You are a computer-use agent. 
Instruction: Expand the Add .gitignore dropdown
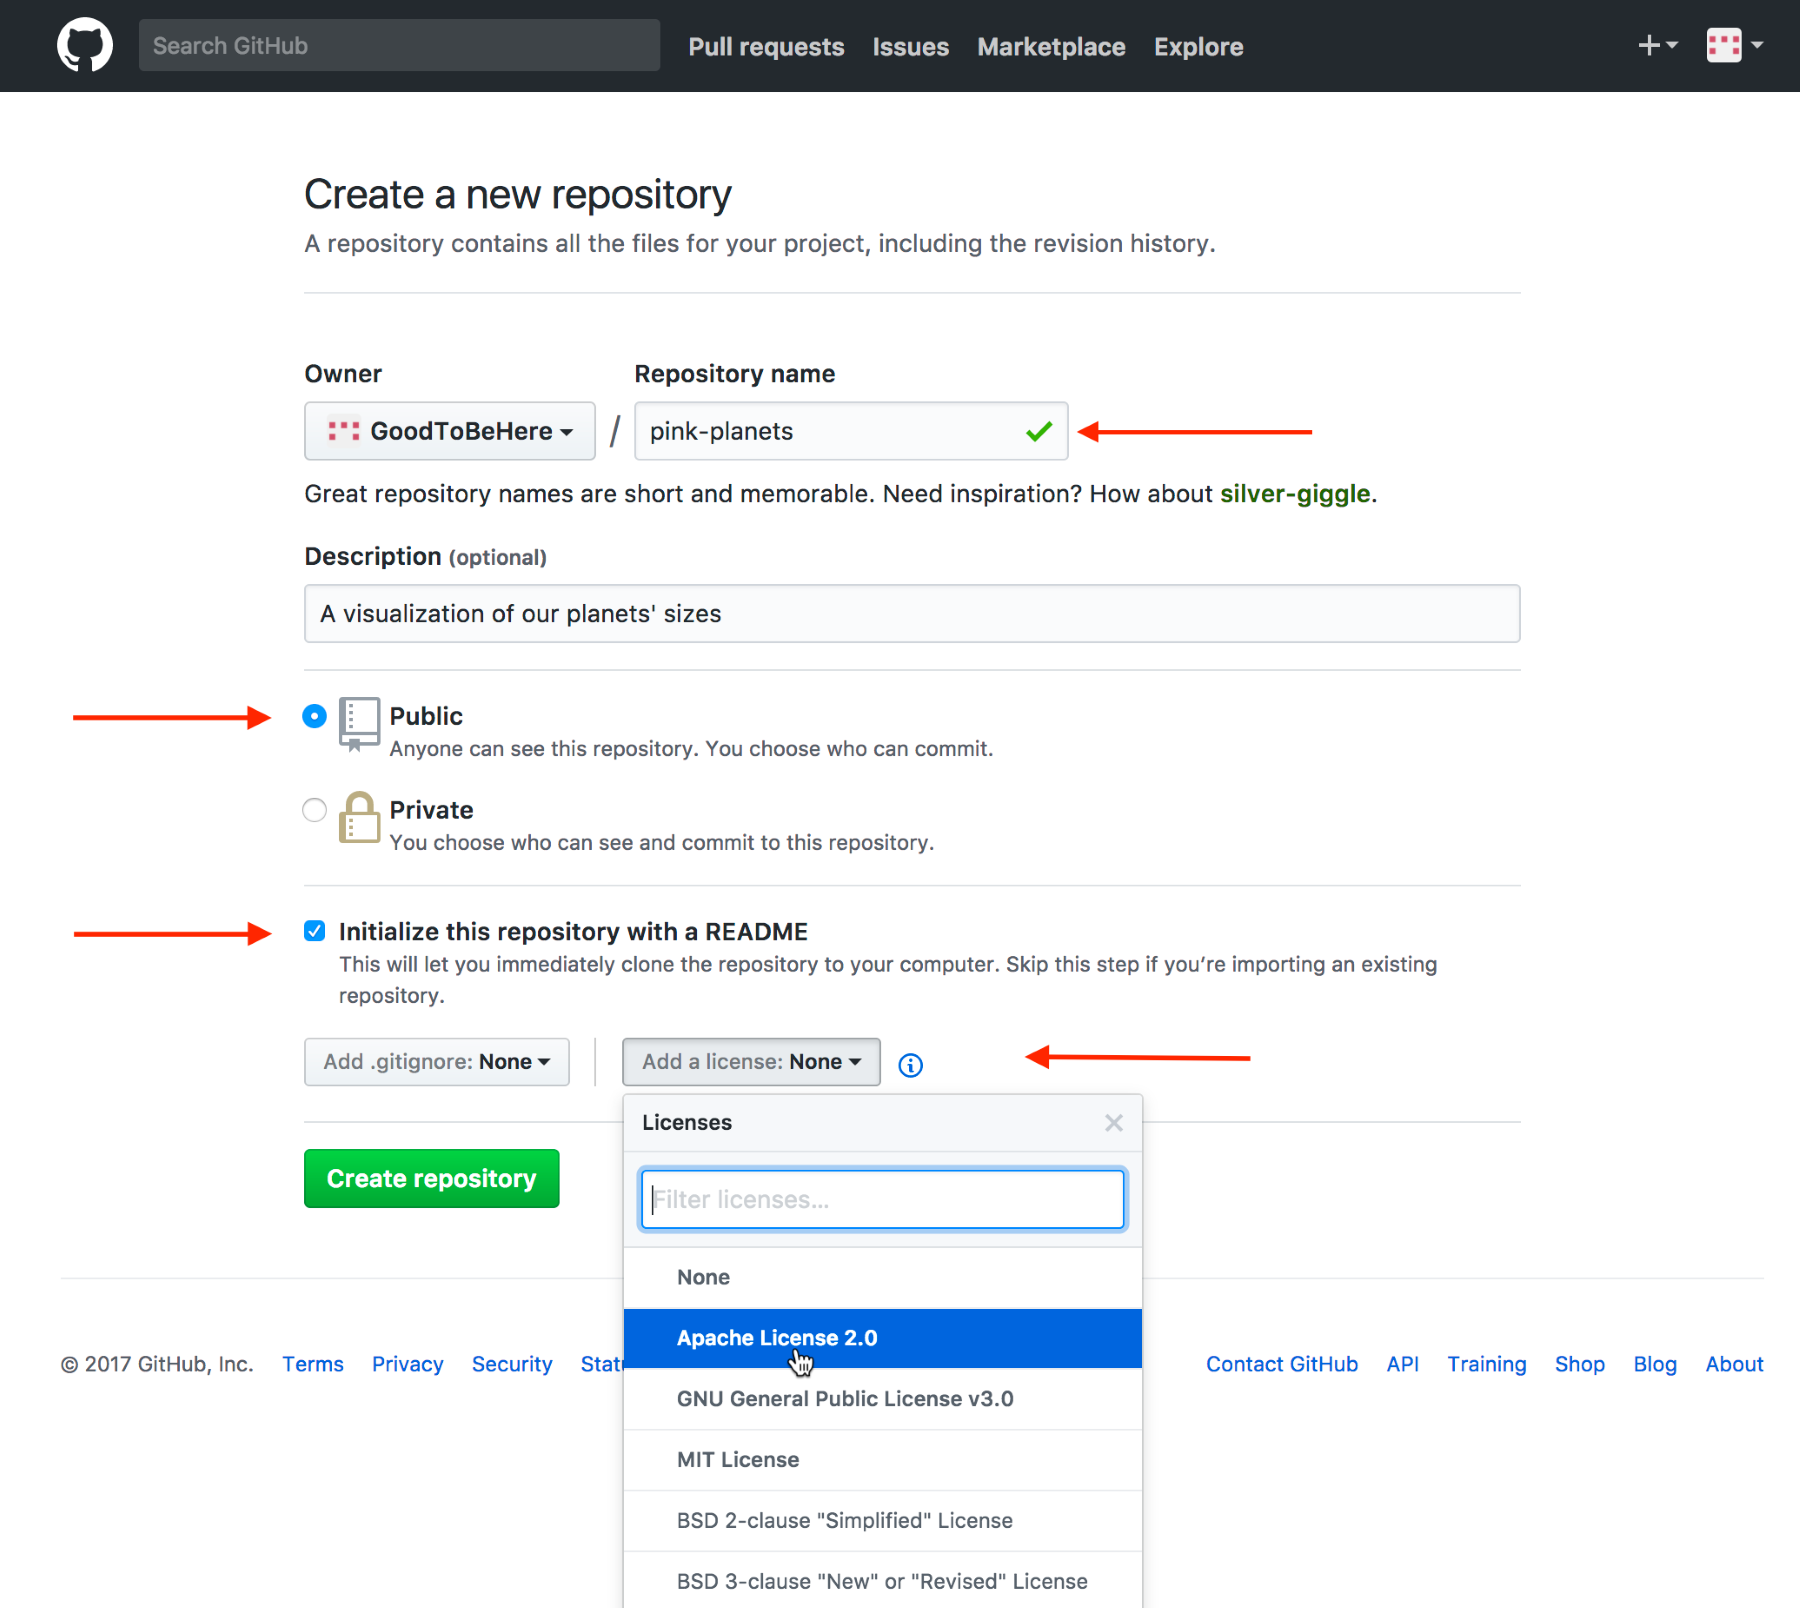pyautogui.click(x=436, y=1062)
